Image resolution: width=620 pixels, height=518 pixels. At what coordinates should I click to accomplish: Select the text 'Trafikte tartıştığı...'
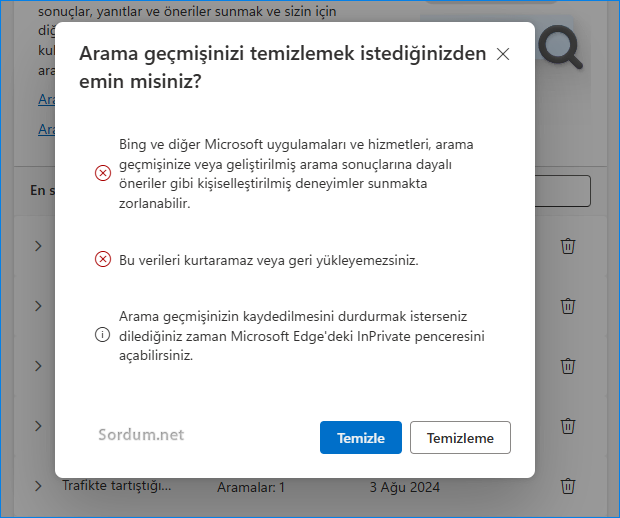(x=117, y=486)
